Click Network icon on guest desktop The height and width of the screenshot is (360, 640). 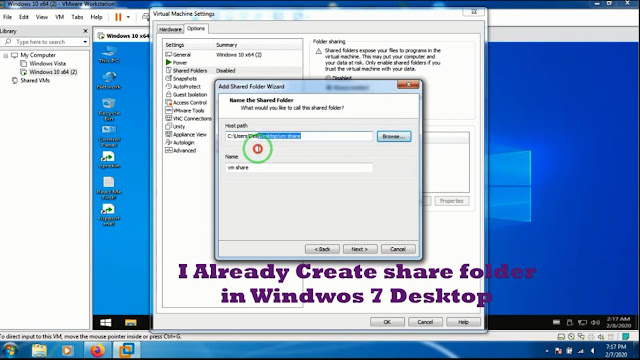coord(109,80)
